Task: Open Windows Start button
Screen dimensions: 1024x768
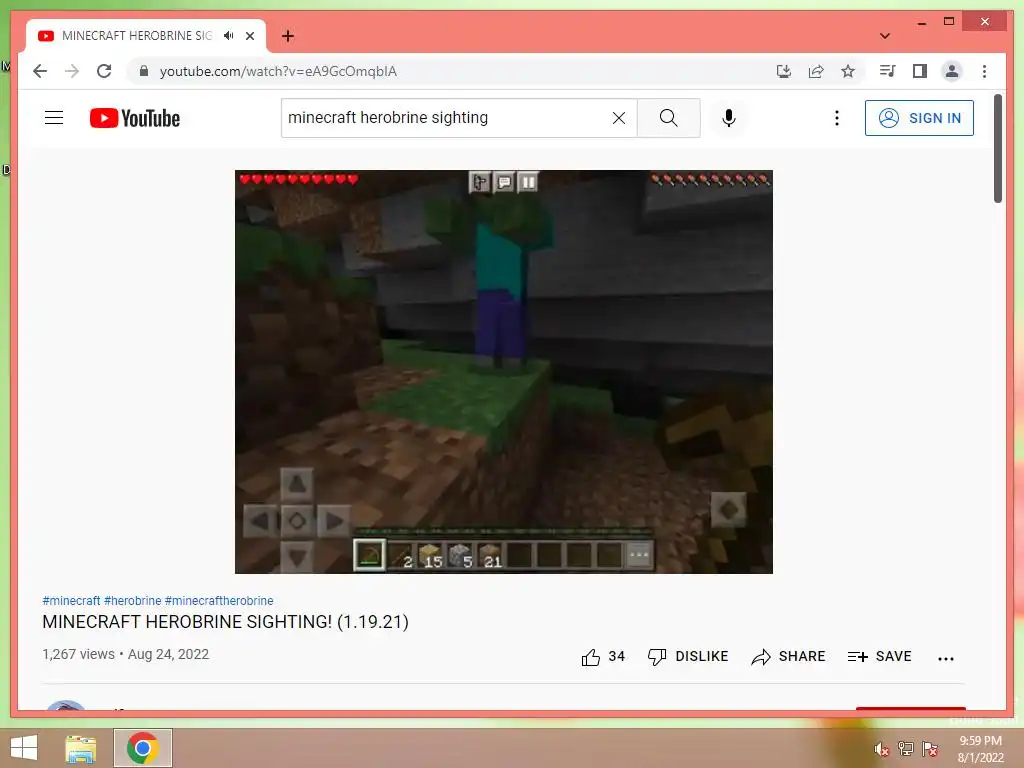Action: click(24, 748)
